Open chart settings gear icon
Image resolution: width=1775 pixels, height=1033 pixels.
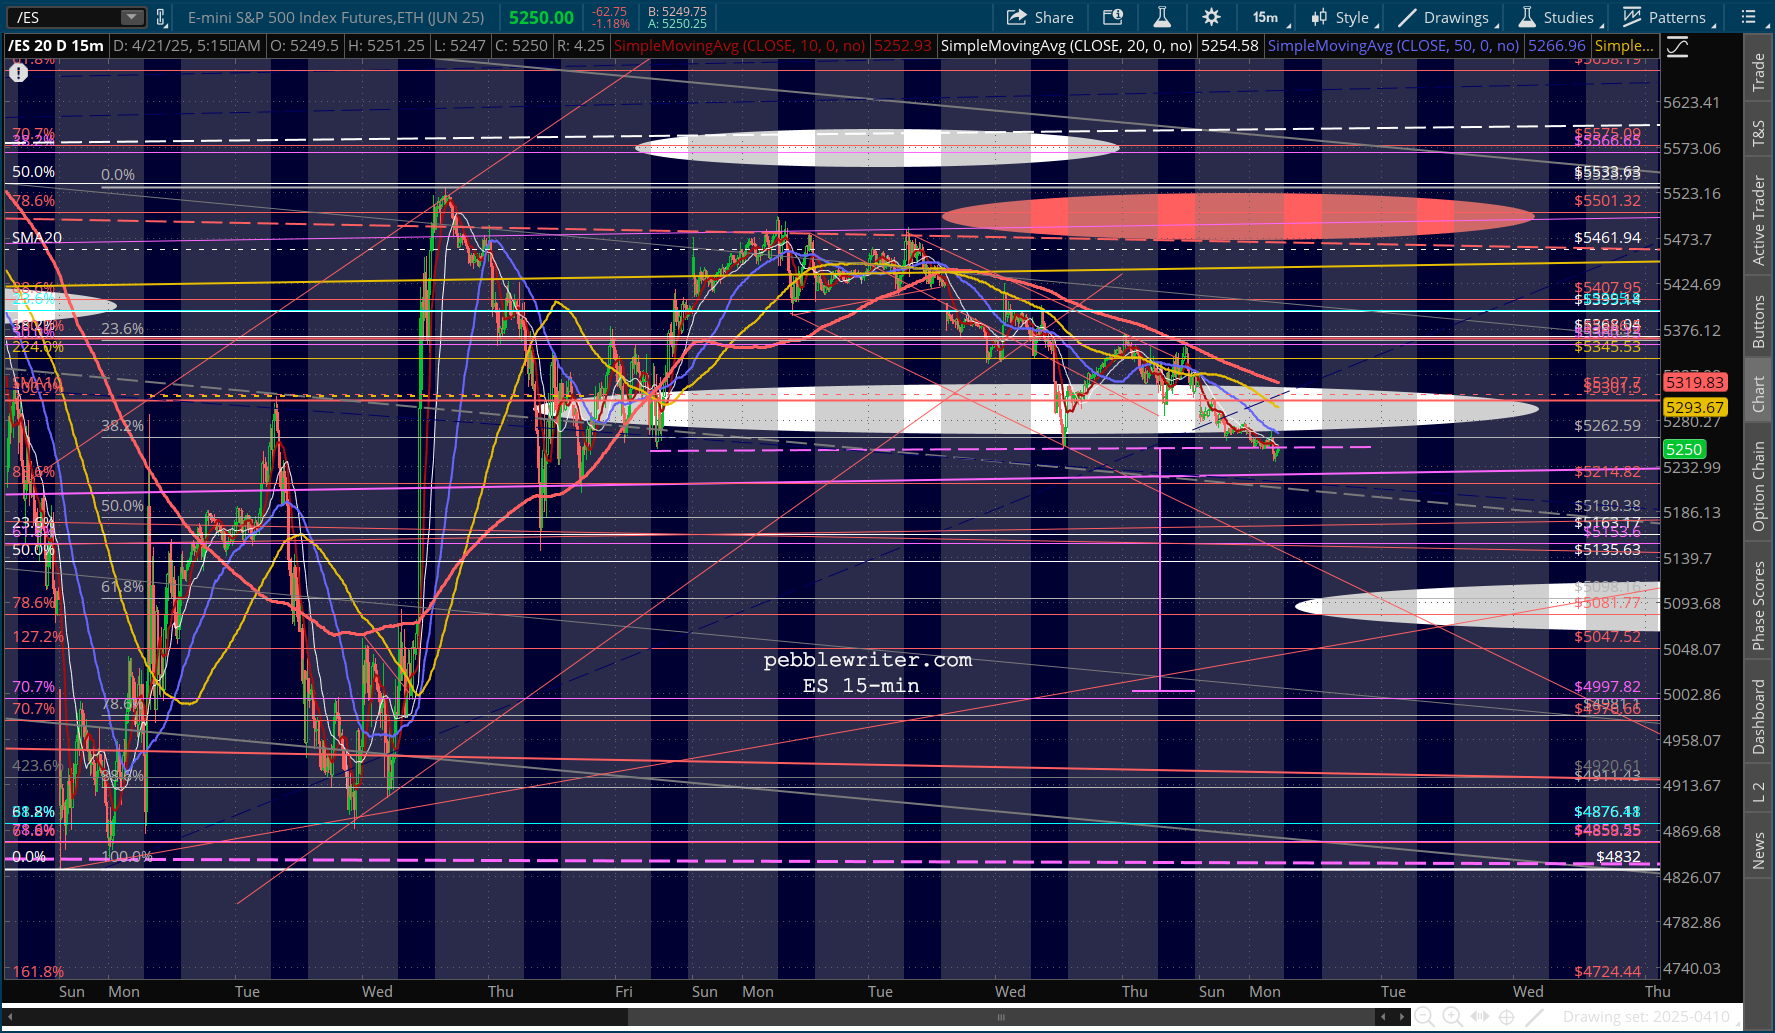1211,17
